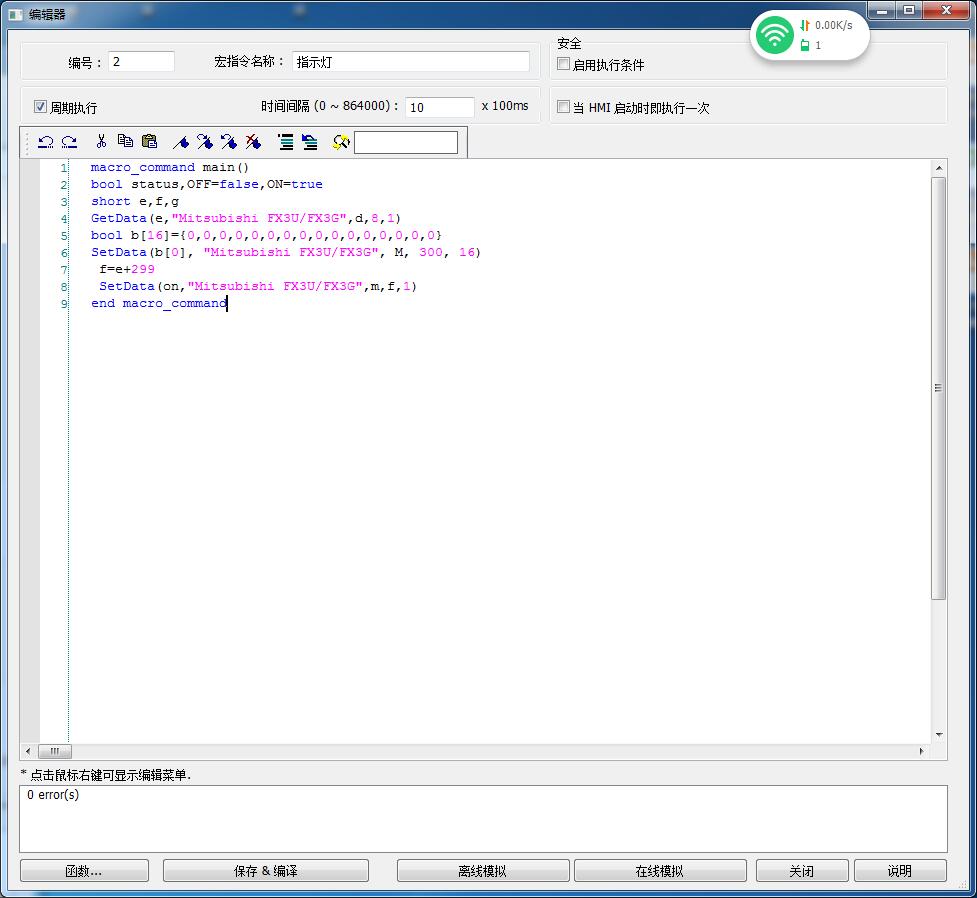Image resolution: width=977 pixels, height=898 pixels.
Task: Clear all bookmarks with red-crossed flag icon
Action: 253,142
